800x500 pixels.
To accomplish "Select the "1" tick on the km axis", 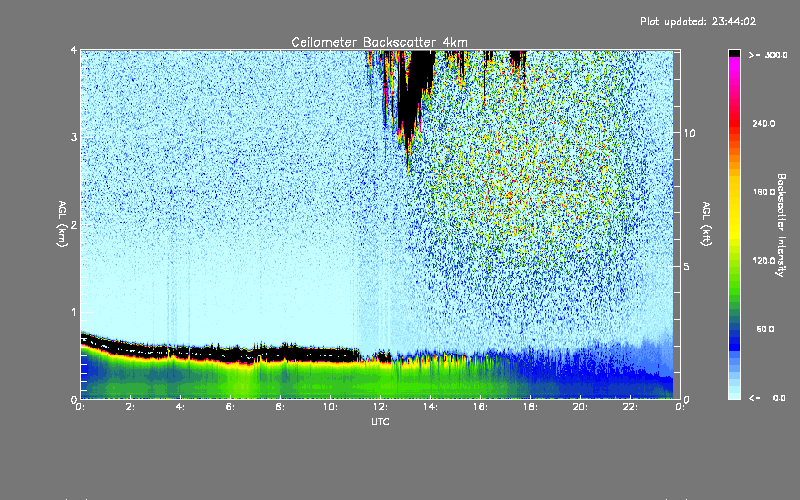I will 74,312.
